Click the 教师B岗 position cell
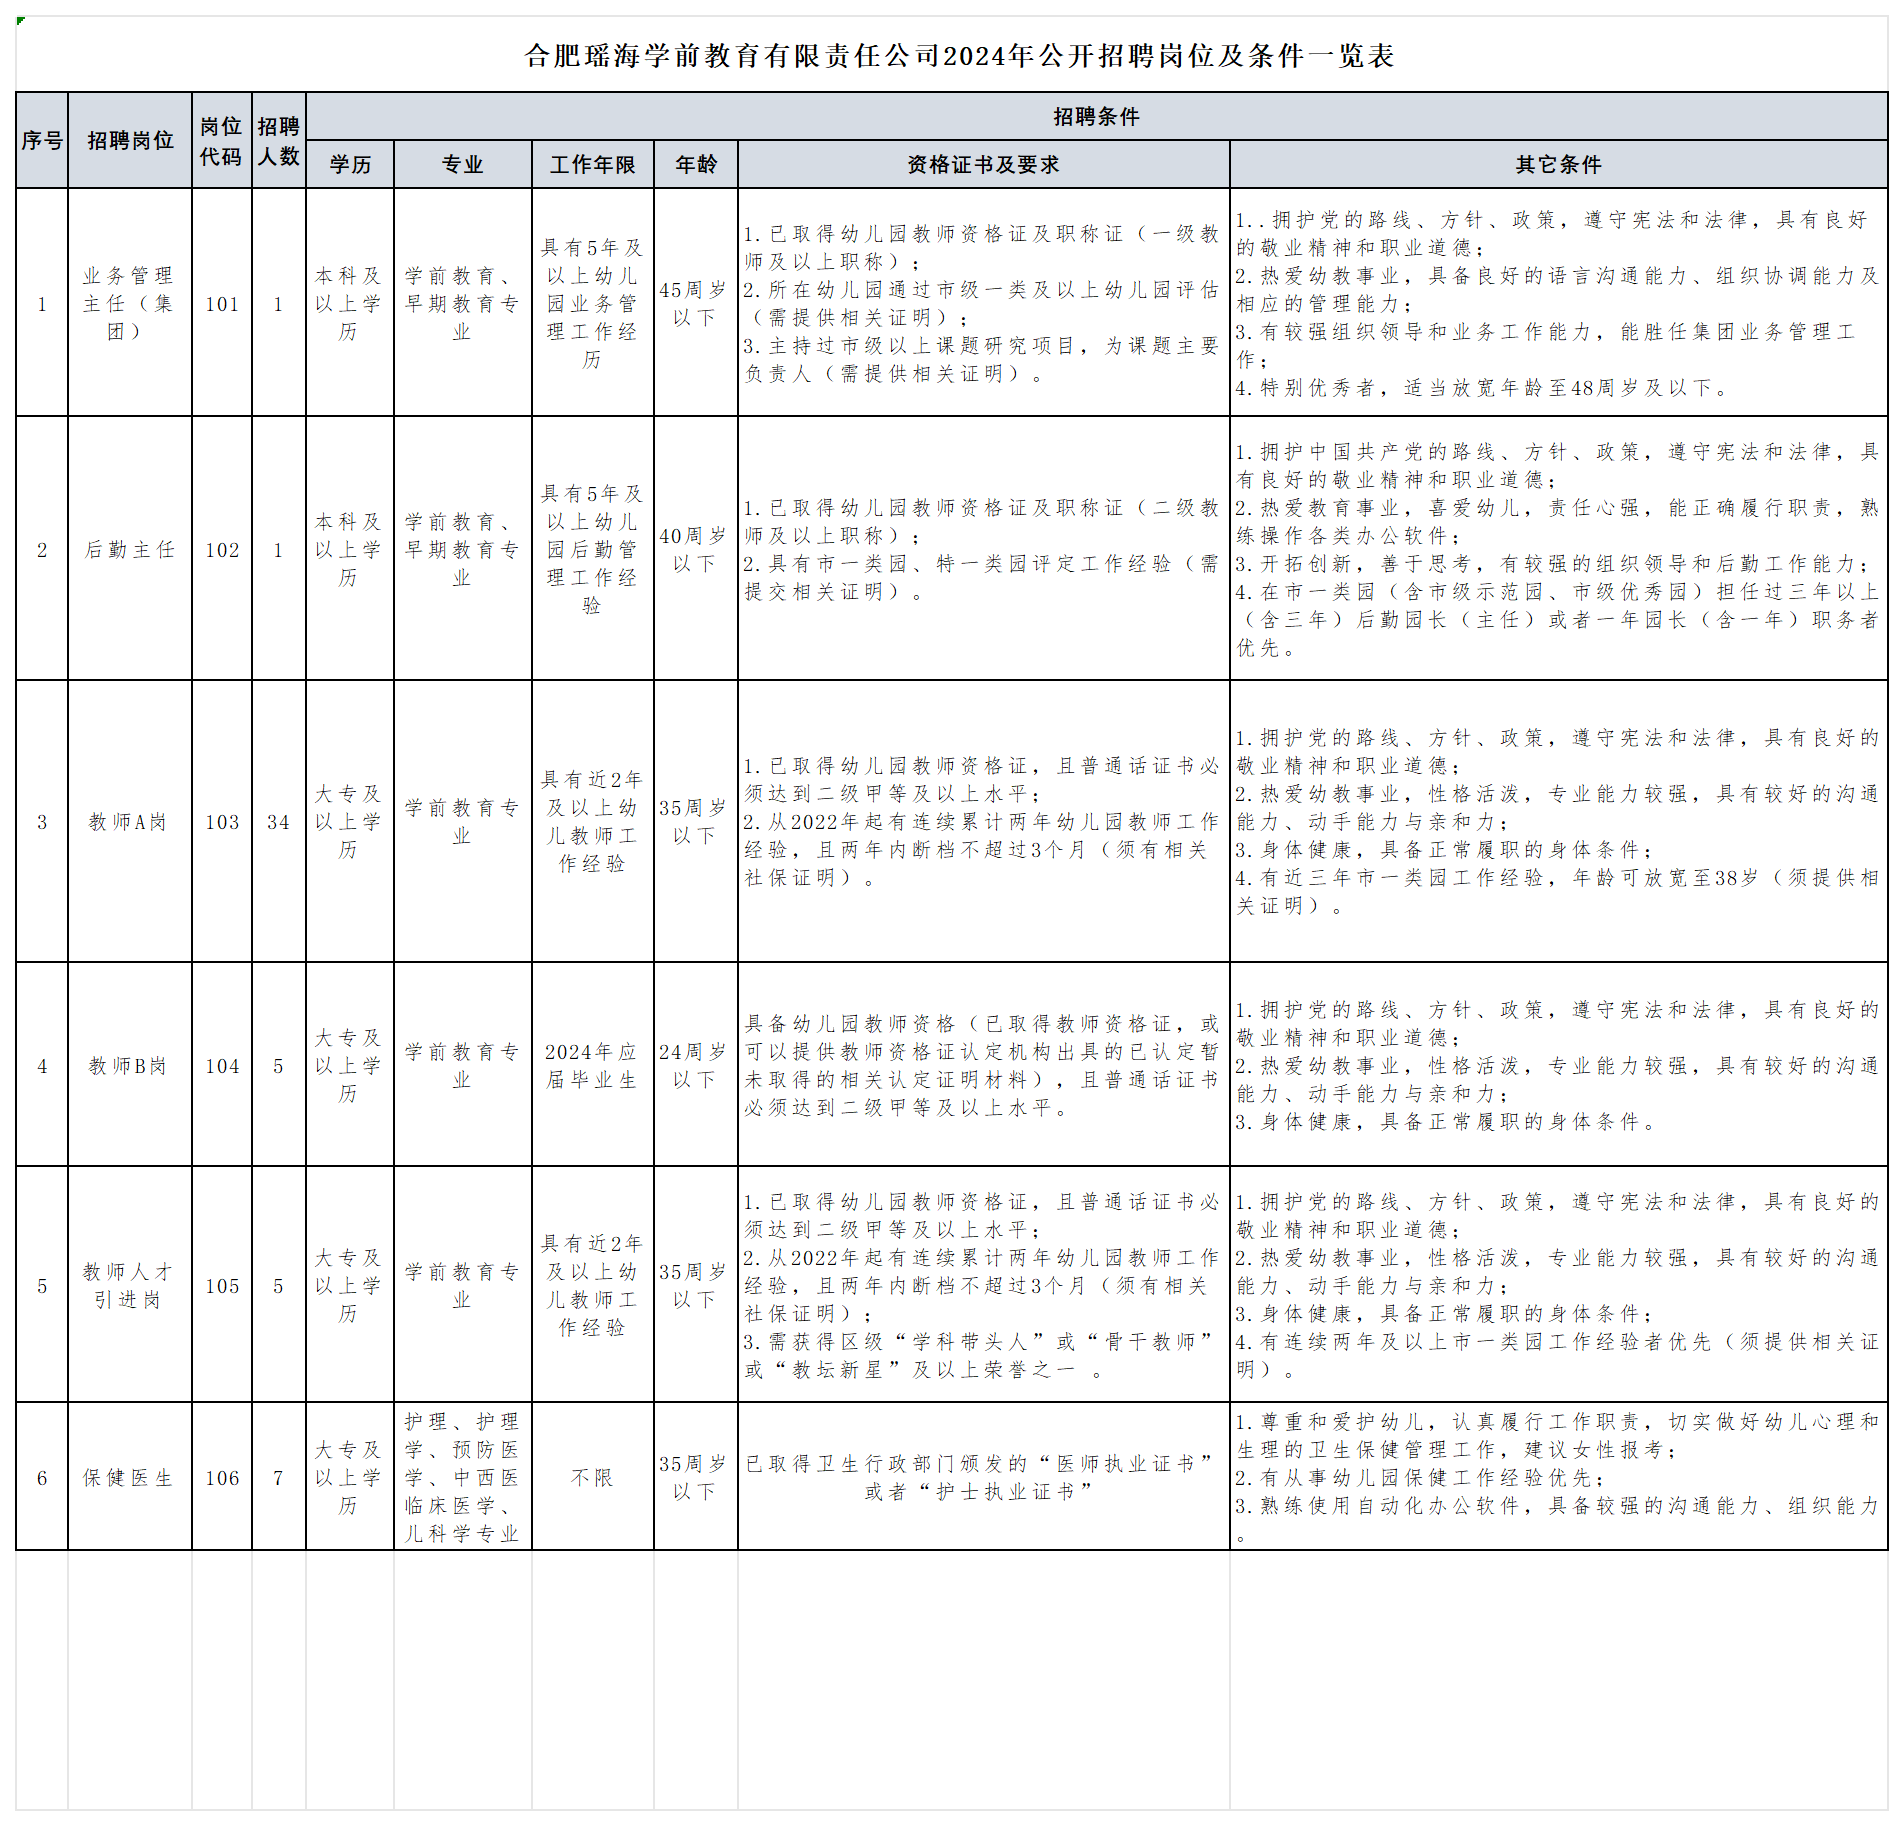Viewport: 1904px width, 1826px height. pos(130,1065)
